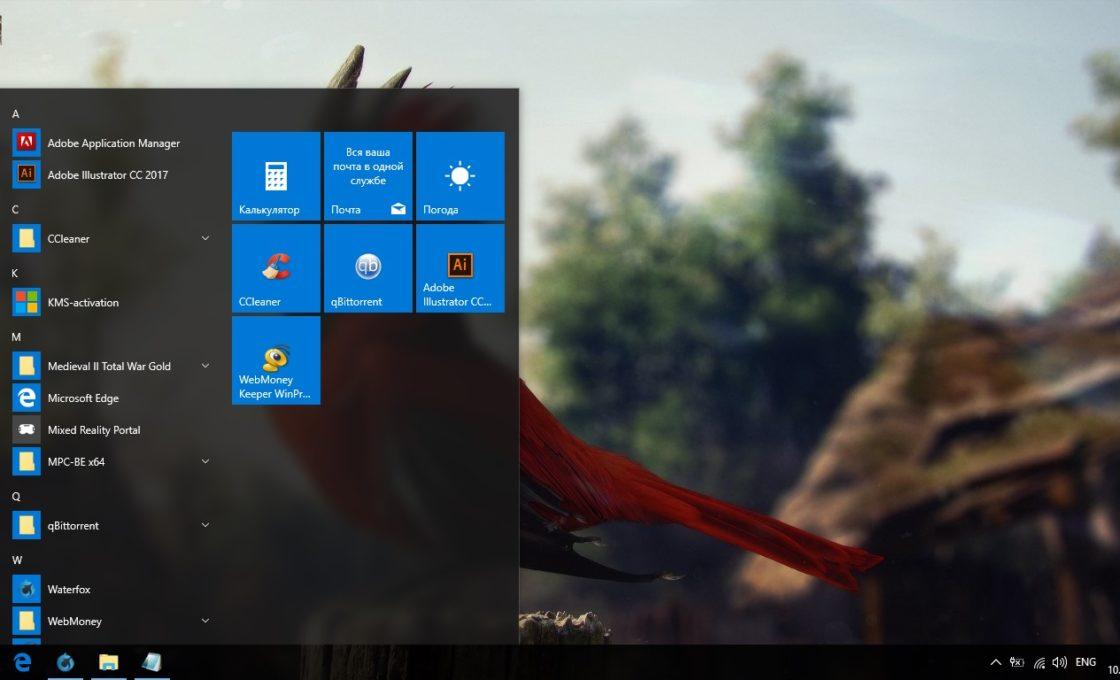The height and width of the screenshot is (680, 1120).
Task: Click the letter C section header
Action: (x=16, y=209)
